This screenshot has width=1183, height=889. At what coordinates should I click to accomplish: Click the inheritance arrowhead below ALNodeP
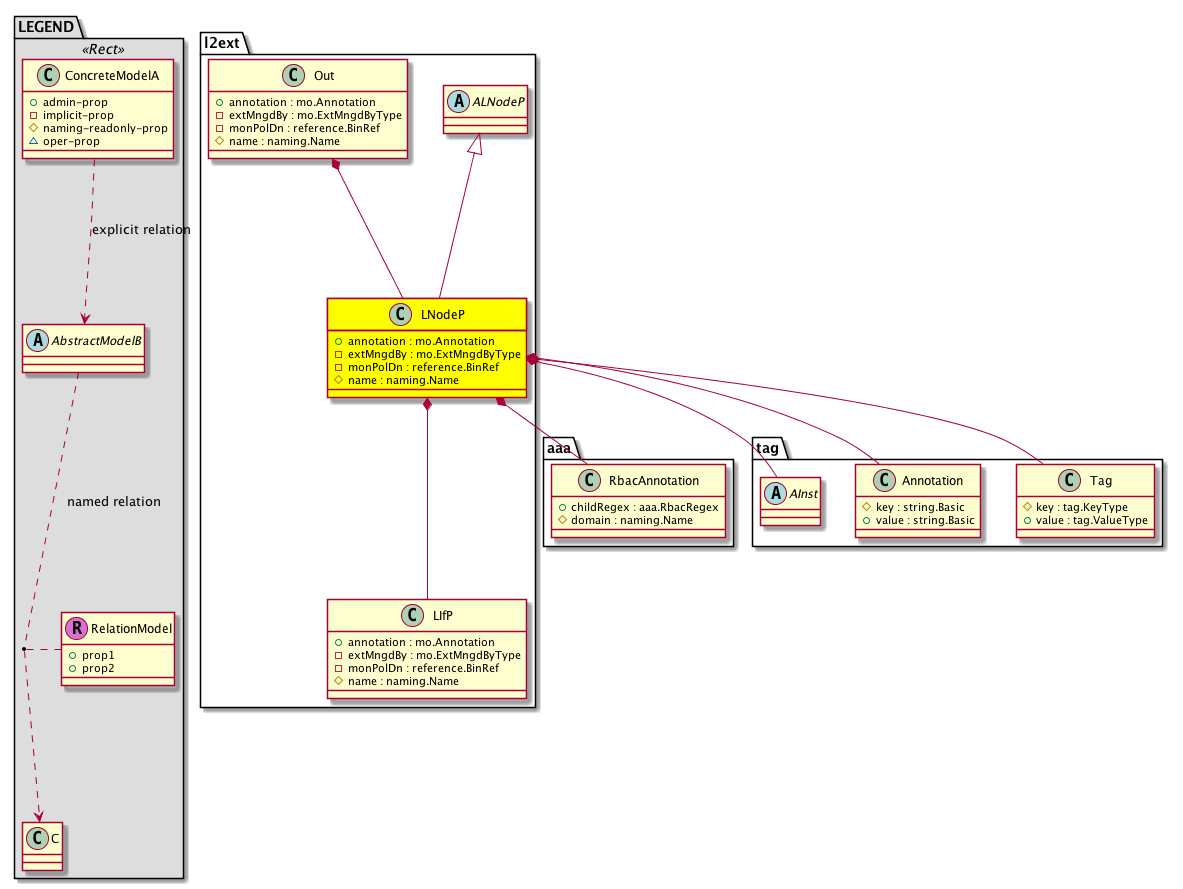pyautogui.click(x=477, y=145)
